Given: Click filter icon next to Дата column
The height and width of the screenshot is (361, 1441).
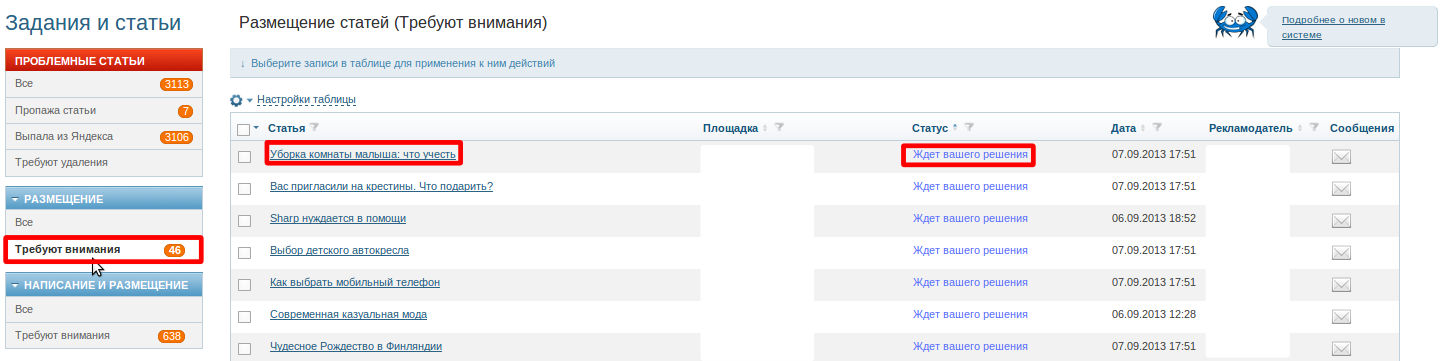Looking at the screenshot, I should [x=1157, y=128].
